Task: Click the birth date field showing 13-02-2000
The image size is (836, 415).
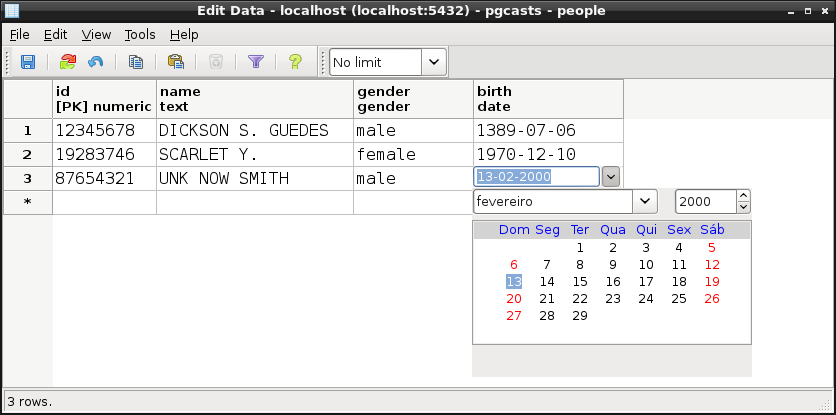Action: click(x=536, y=177)
